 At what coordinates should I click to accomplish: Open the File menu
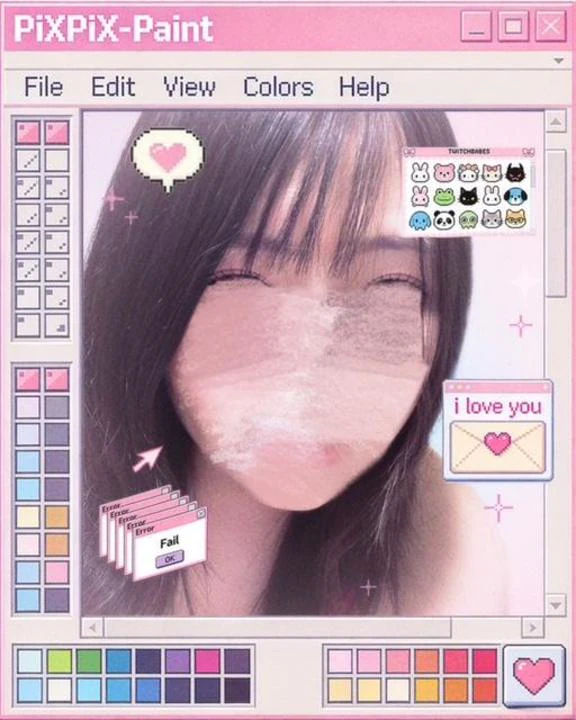[x=44, y=87]
